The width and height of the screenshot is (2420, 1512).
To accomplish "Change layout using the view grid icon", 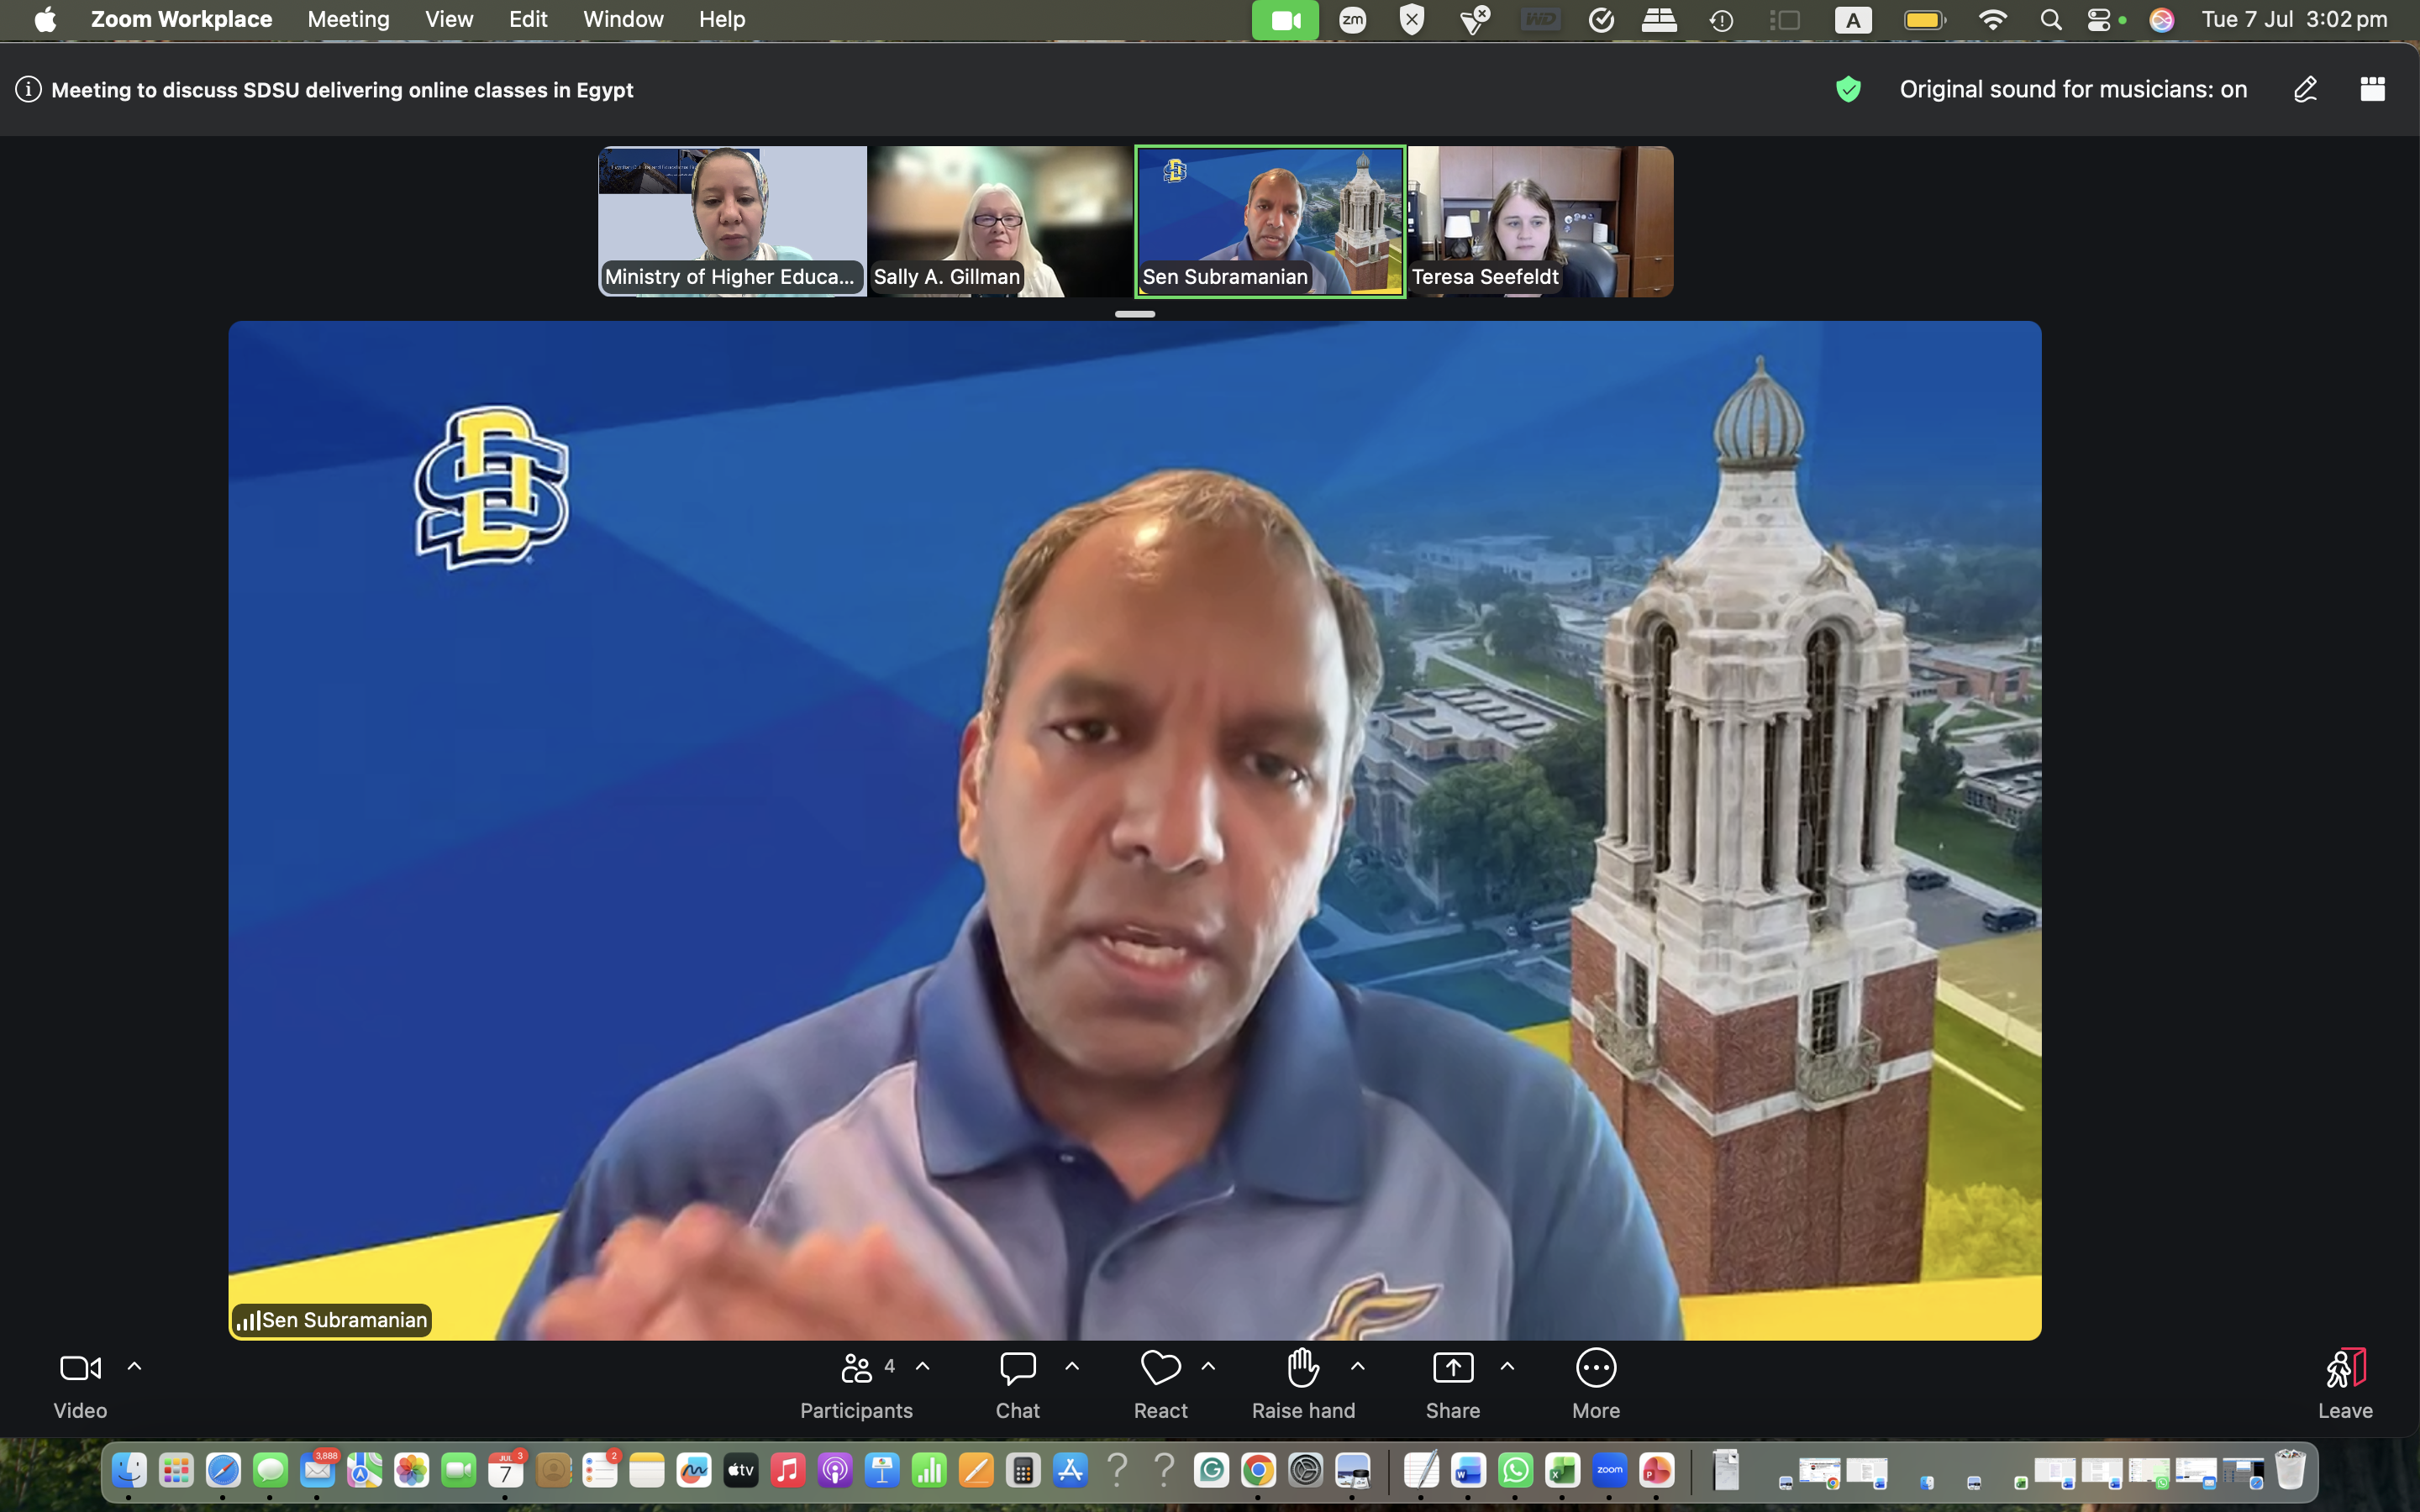I will pos(2373,89).
